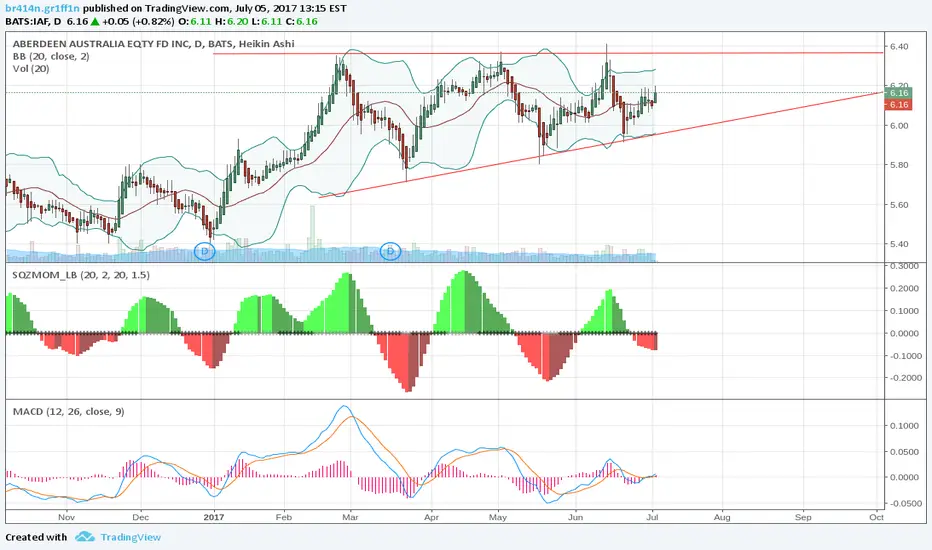The width and height of the screenshot is (932, 550).
Task: Click the Mar label on time axis
Action: point(351,517)
